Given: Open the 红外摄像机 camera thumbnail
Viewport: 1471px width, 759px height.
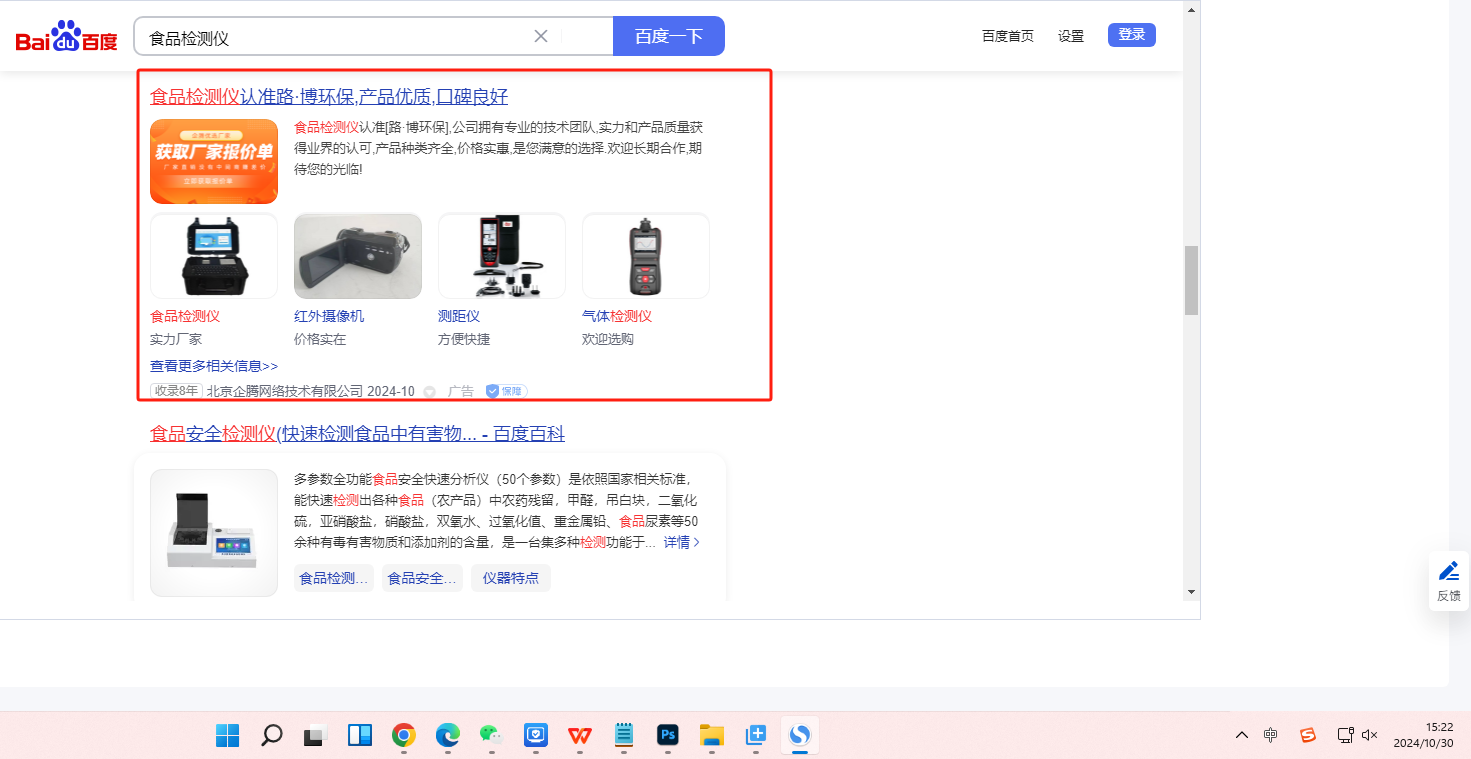Looking at the screenshot, I should (358, 256).
